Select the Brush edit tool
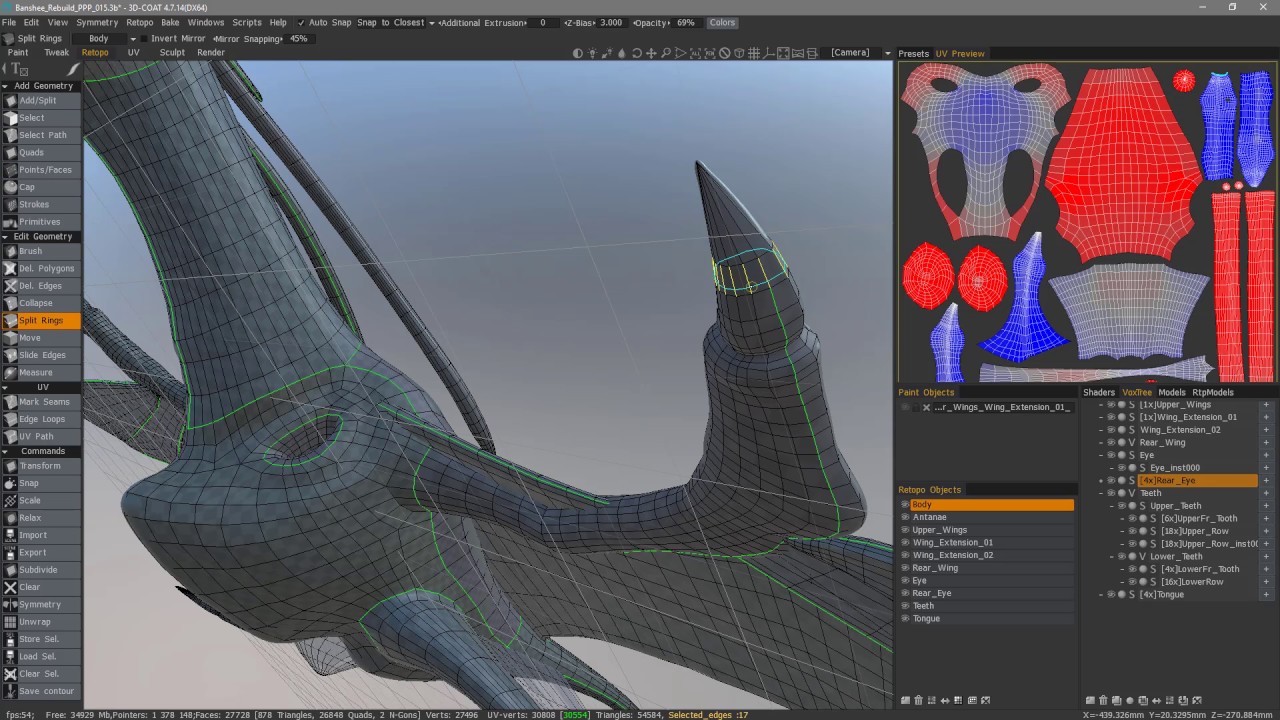The height and width of the screenshot is (720, 1280). click(41, 251)
